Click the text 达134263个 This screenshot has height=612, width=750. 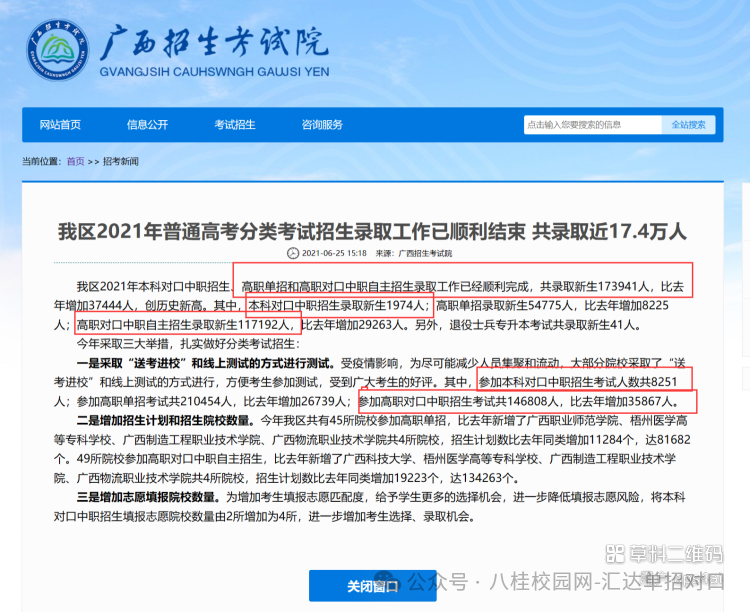point(482,478)
